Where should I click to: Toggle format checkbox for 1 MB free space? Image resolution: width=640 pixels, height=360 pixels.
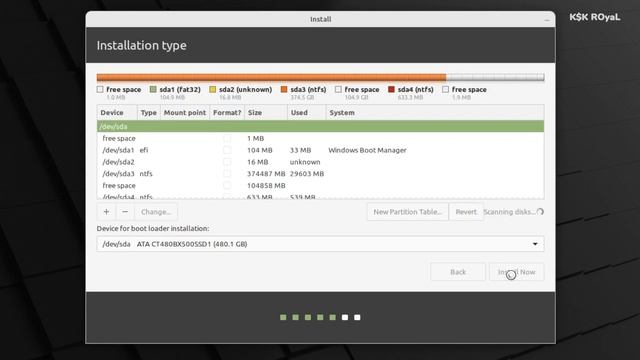(x=227, y=138)
